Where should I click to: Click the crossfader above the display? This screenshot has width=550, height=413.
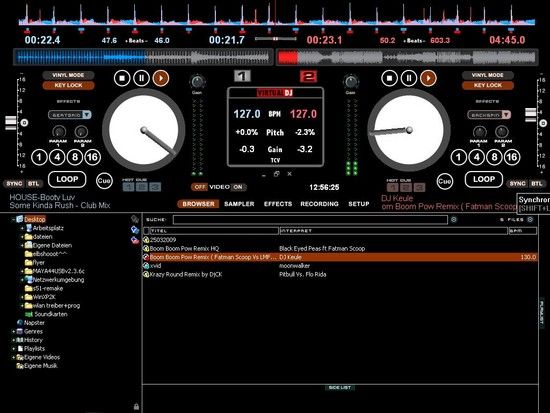tap(276, 39)
